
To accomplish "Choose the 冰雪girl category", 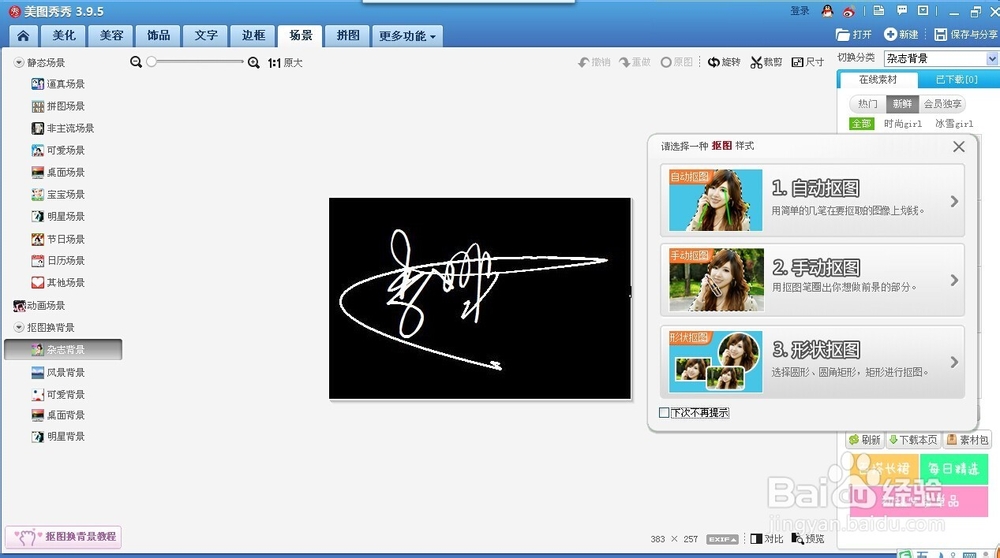I will tap(954, 124).
